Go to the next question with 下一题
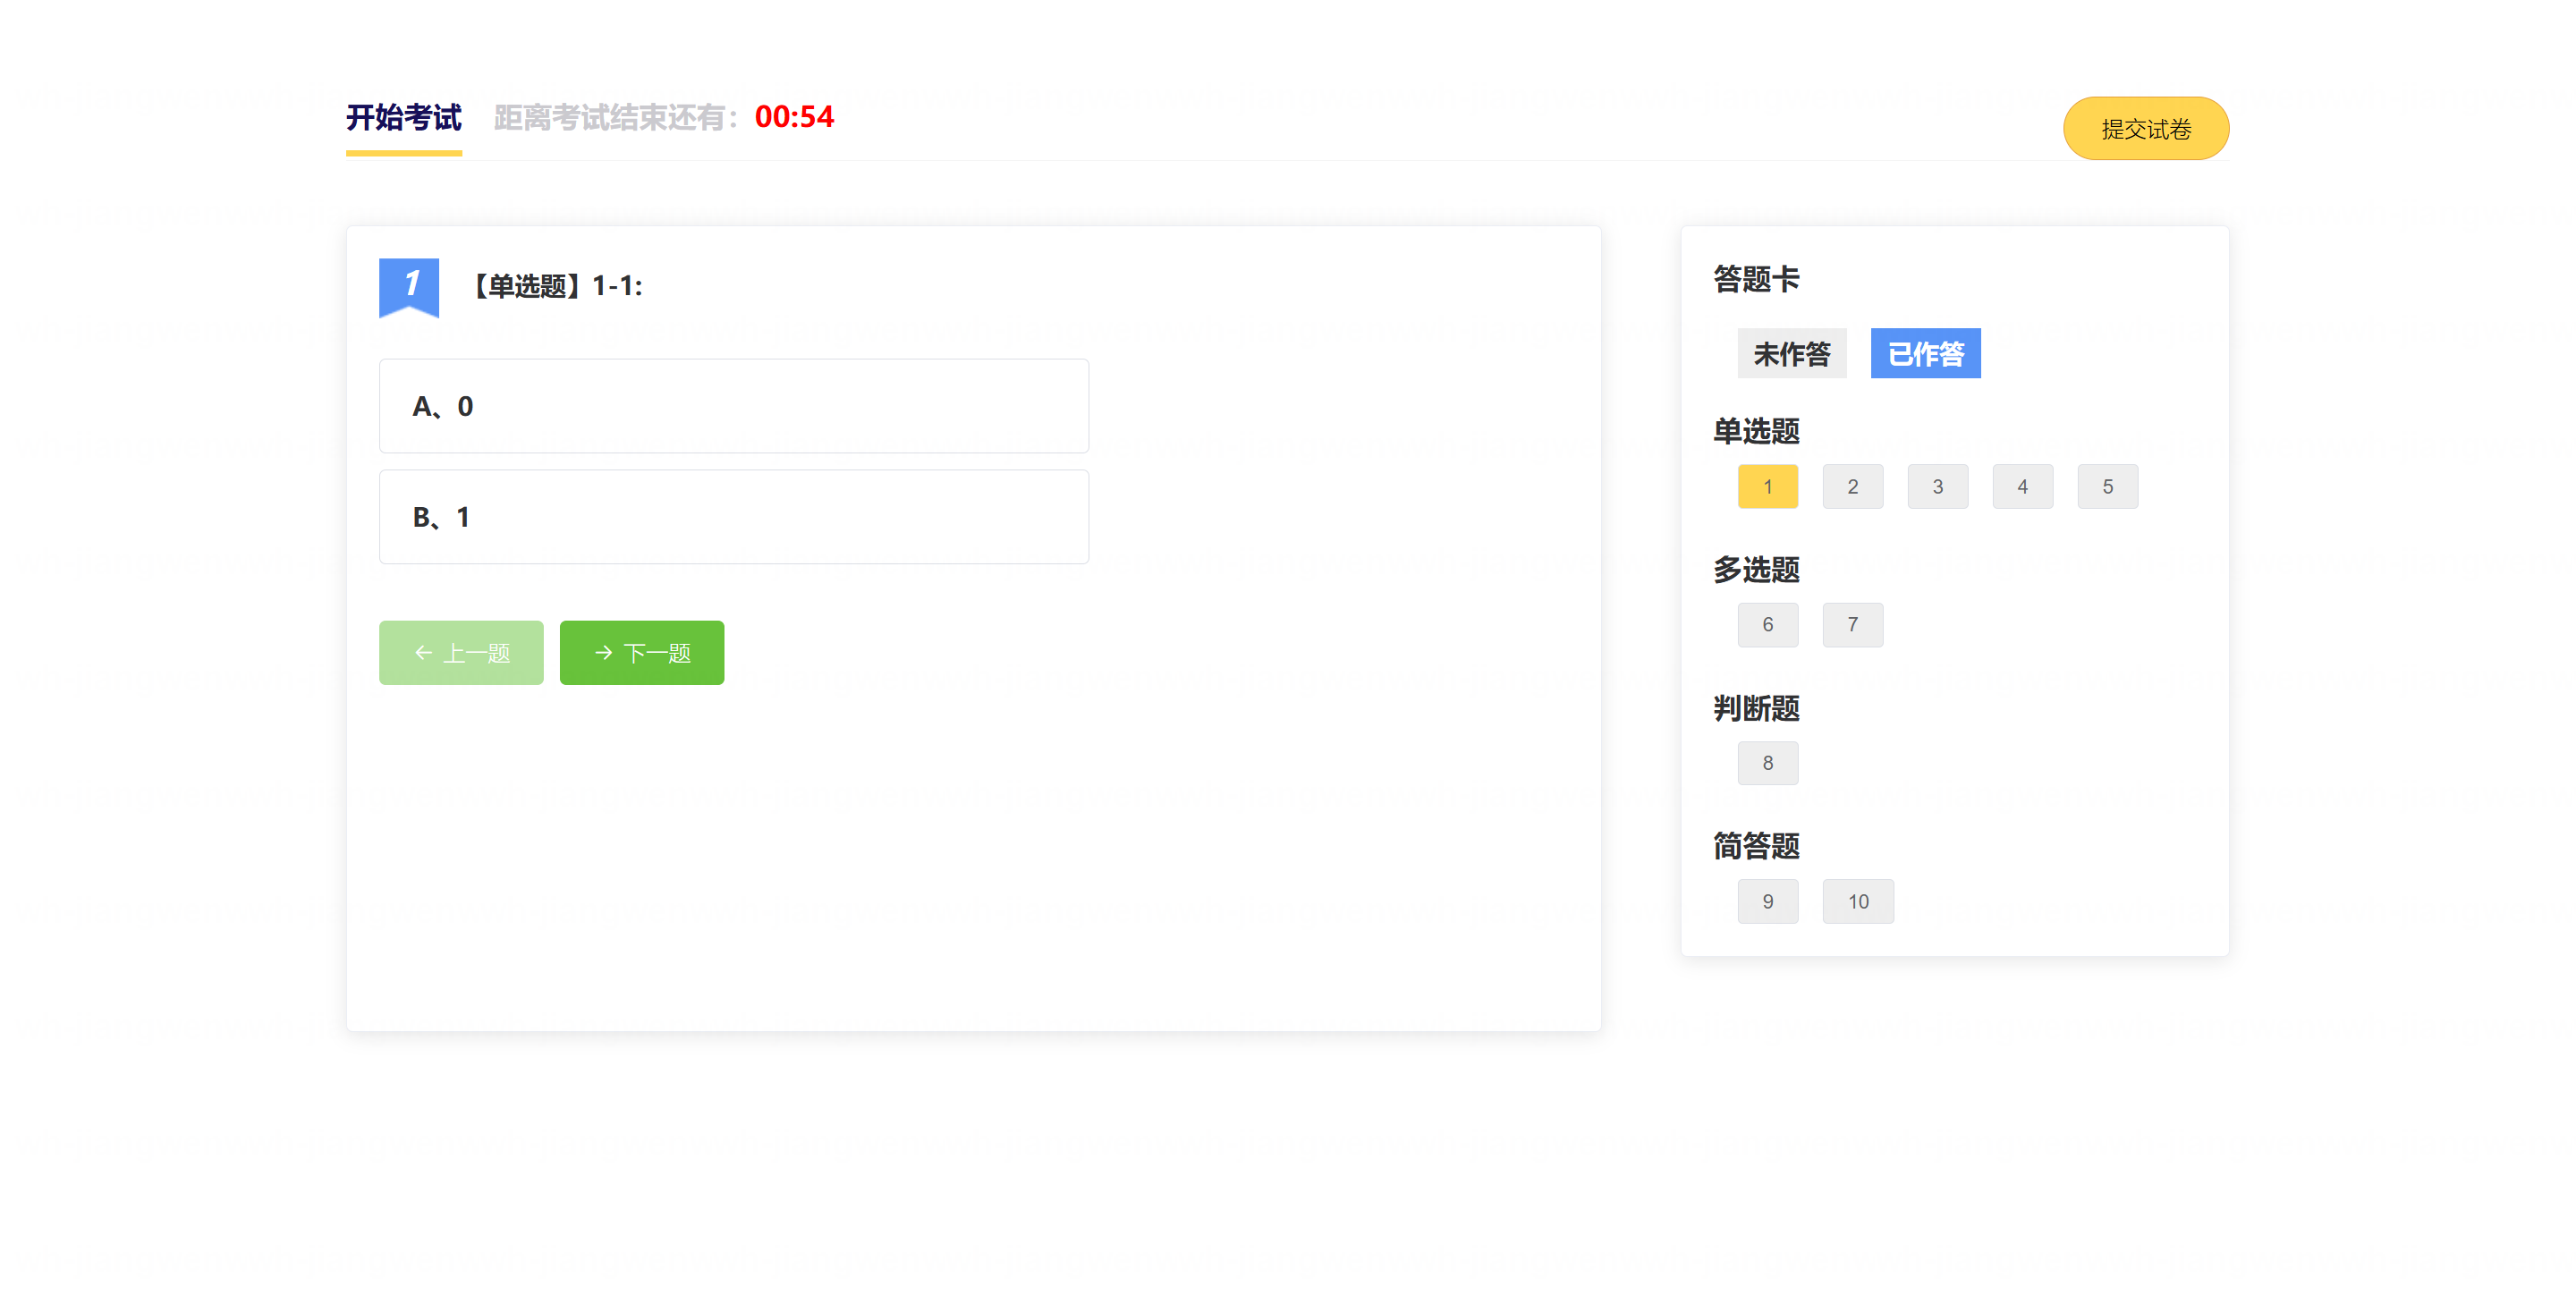Screen dimensions: 2576x1311 641,652
